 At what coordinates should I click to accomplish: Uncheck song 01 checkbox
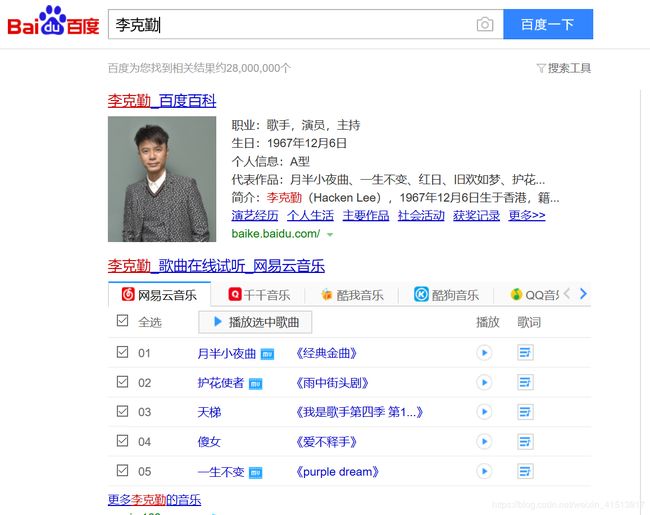(122, 352)
